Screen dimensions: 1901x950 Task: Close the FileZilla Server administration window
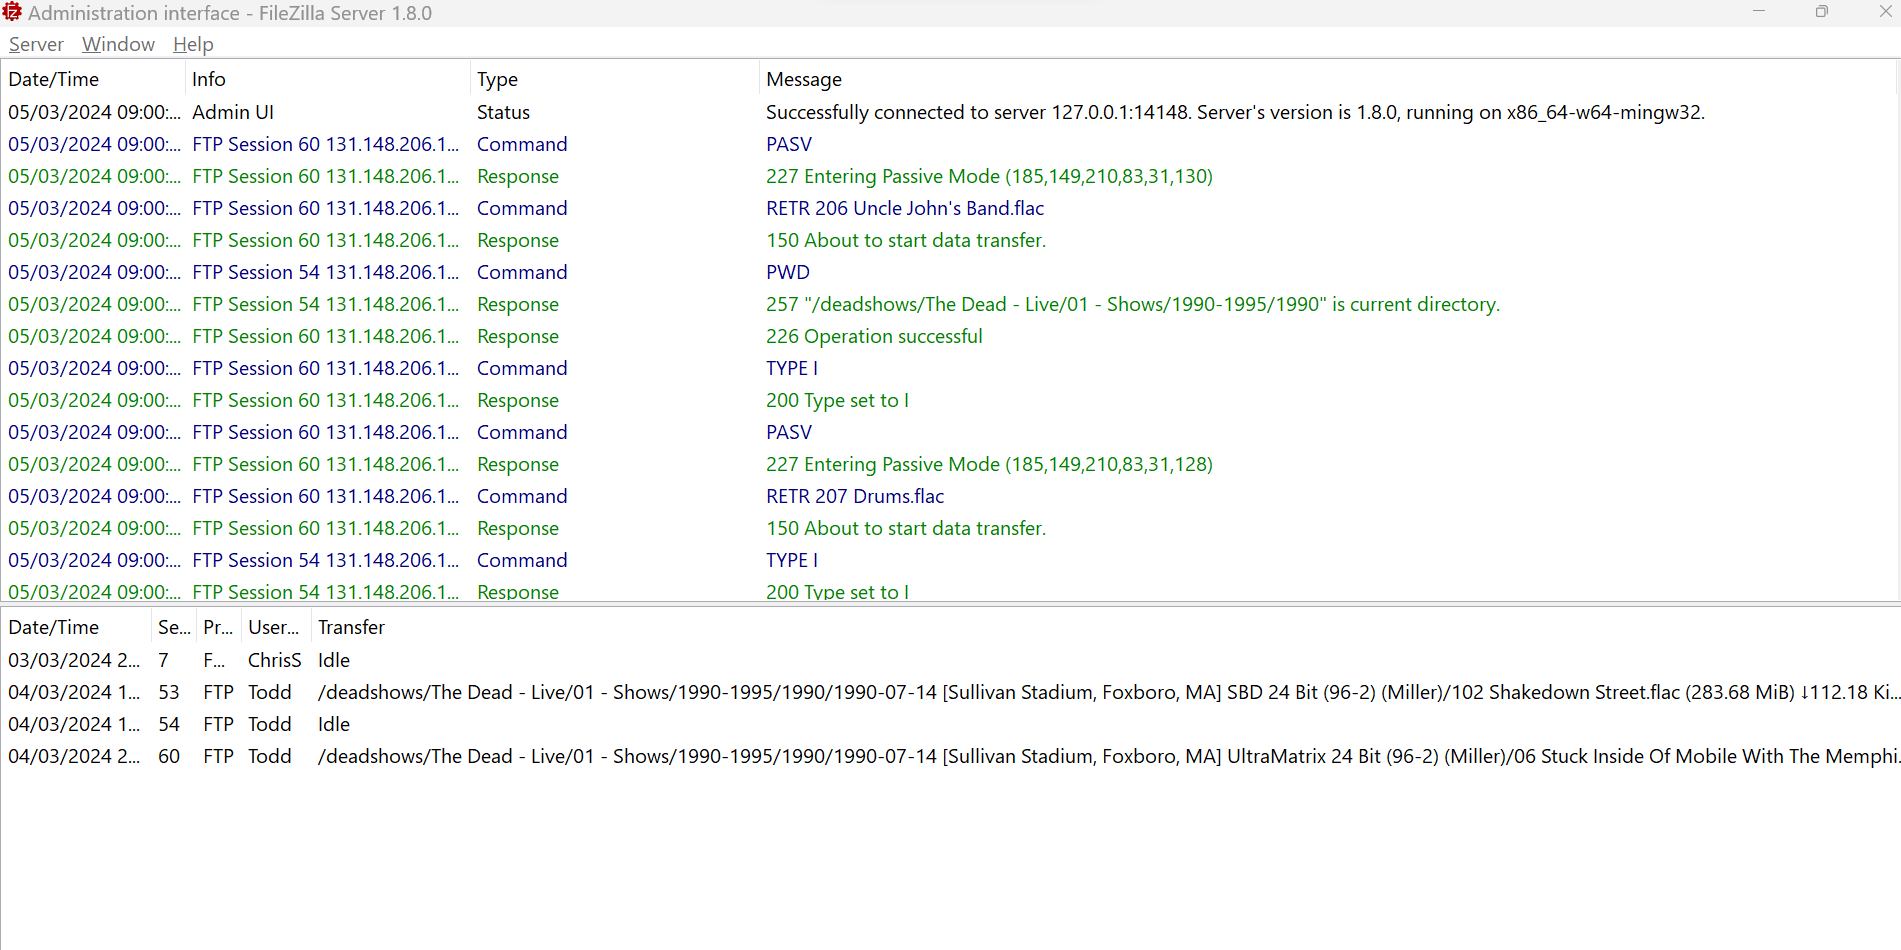1885,12
